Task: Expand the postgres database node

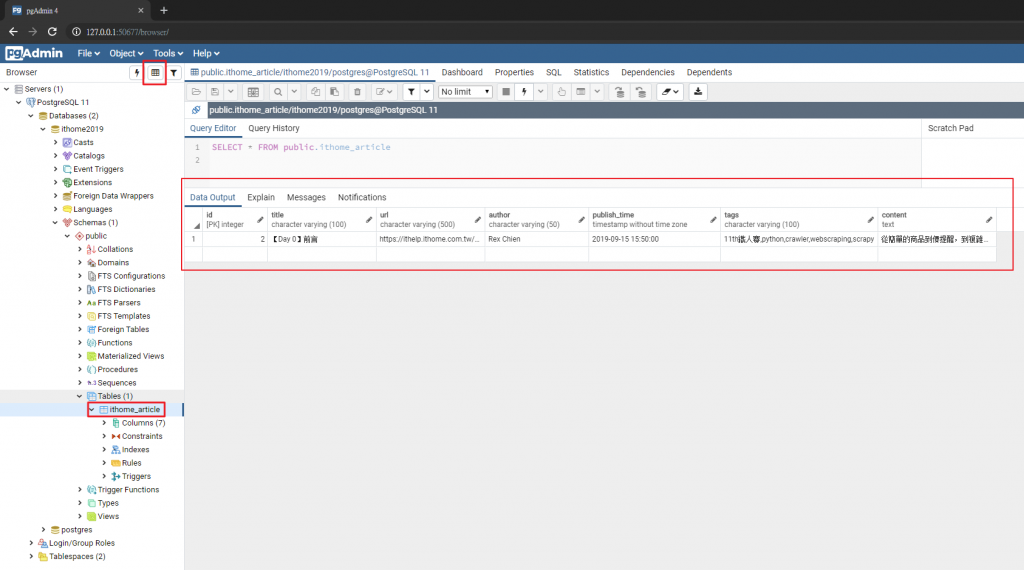Action: click(x=43, y=530)
